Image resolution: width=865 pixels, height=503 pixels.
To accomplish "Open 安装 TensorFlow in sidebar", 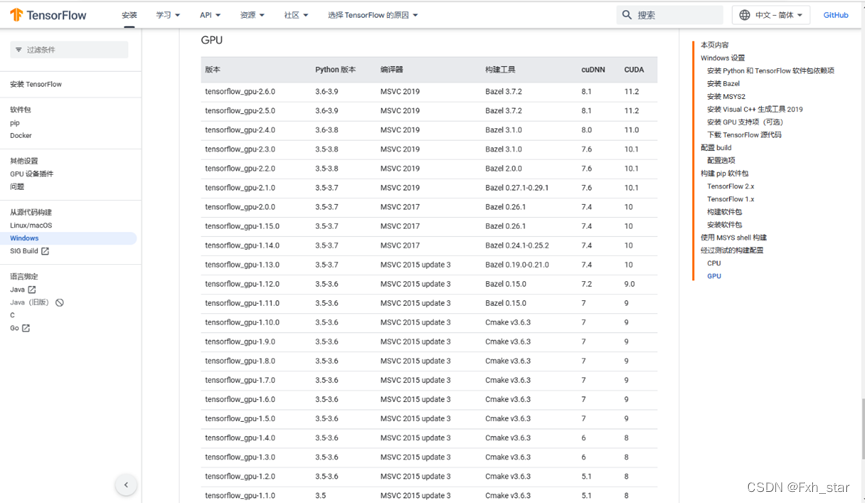I will [x=36, y=84].
